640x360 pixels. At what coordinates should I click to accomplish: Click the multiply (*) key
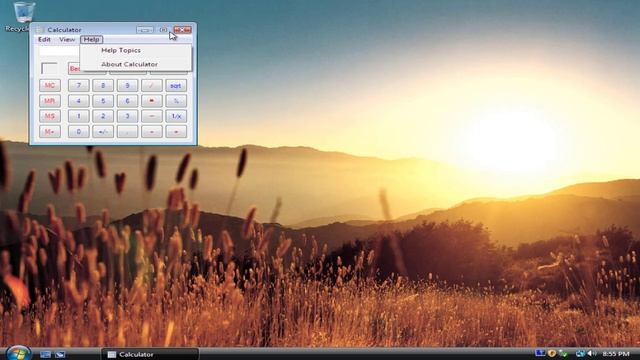click(151, 101)
